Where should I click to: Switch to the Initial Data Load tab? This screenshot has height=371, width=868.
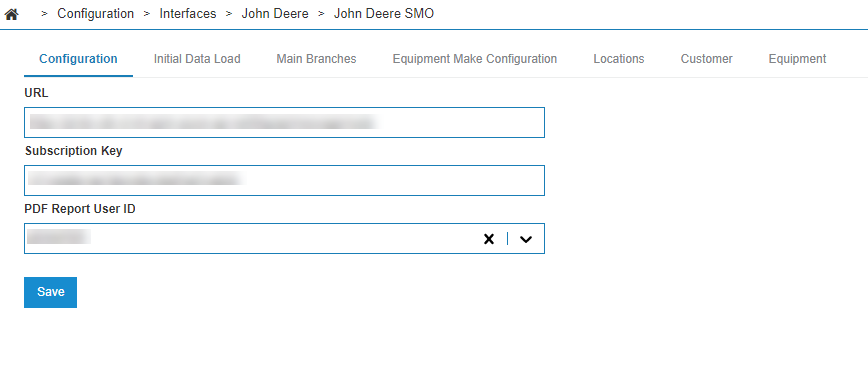pyautogui.click(x=197, y=59)
